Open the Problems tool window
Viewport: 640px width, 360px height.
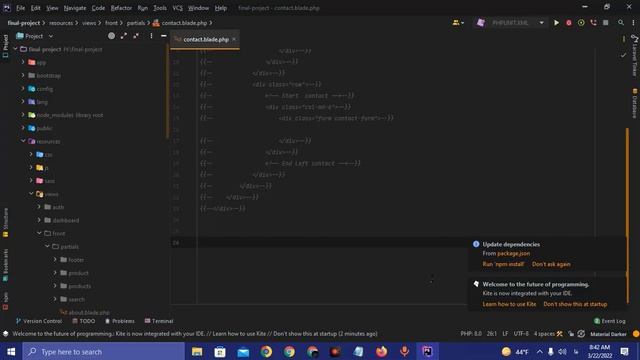[x=119, y=321]
